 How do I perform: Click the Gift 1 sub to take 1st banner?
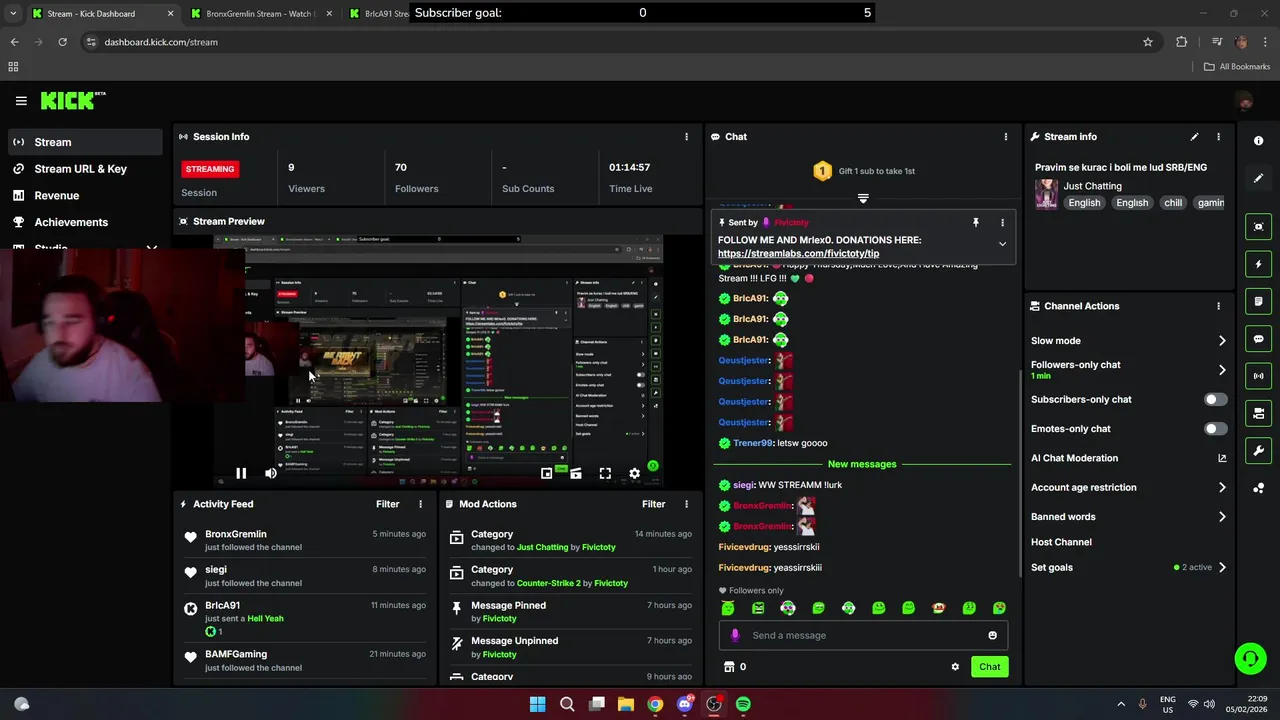[863, 171]
